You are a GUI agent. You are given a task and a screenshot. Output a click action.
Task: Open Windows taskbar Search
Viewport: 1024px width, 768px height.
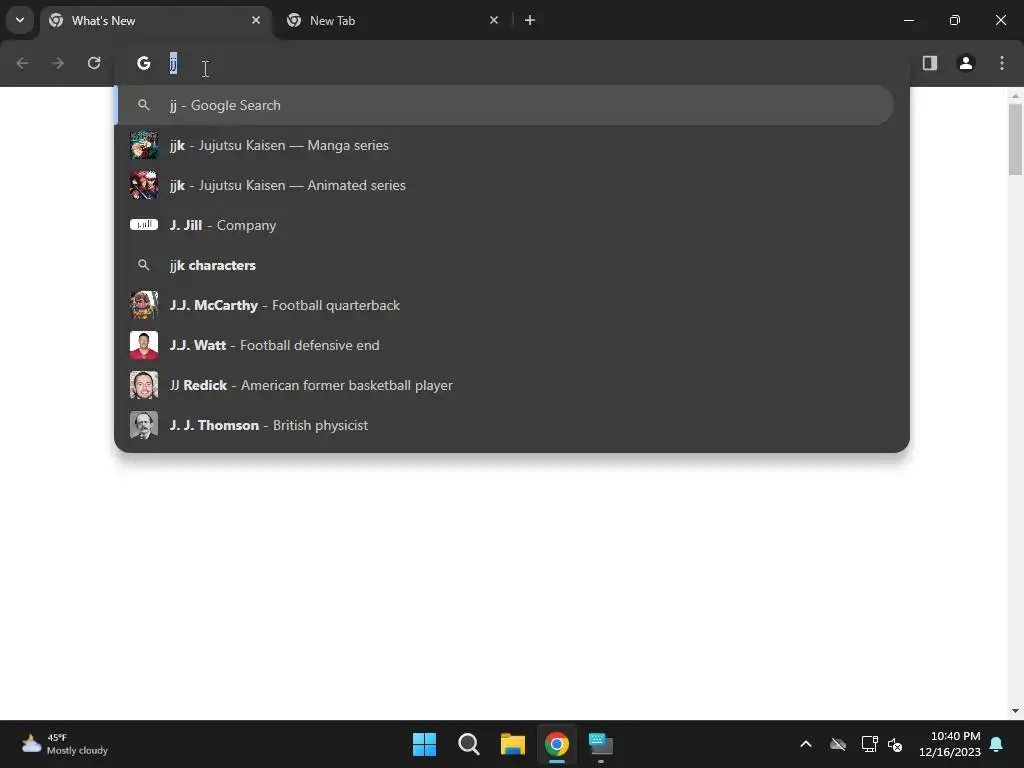click(468, 744)
